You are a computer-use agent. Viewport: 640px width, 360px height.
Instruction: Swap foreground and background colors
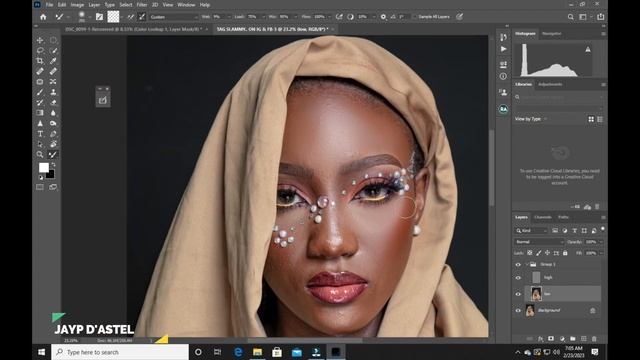pyautogui.click(x=53, y=164)
